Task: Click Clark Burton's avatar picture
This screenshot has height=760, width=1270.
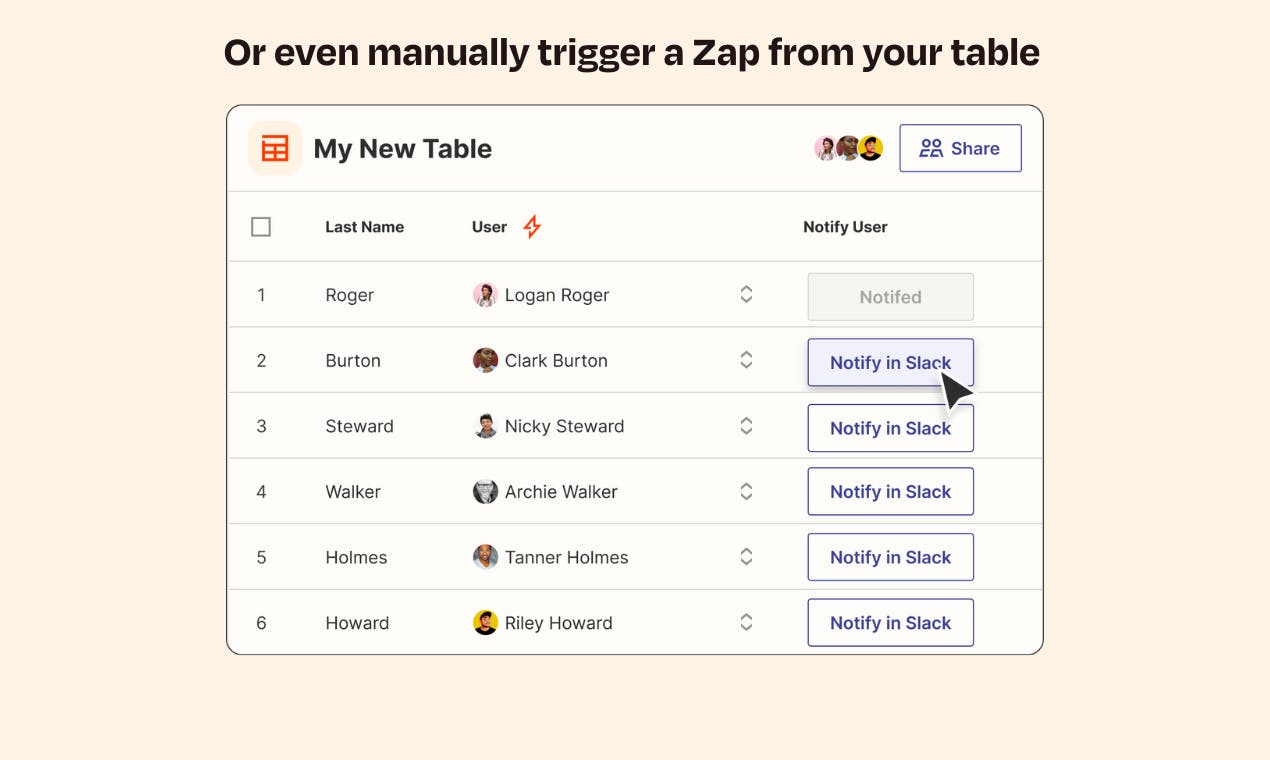Action: [x=485, y=360]
